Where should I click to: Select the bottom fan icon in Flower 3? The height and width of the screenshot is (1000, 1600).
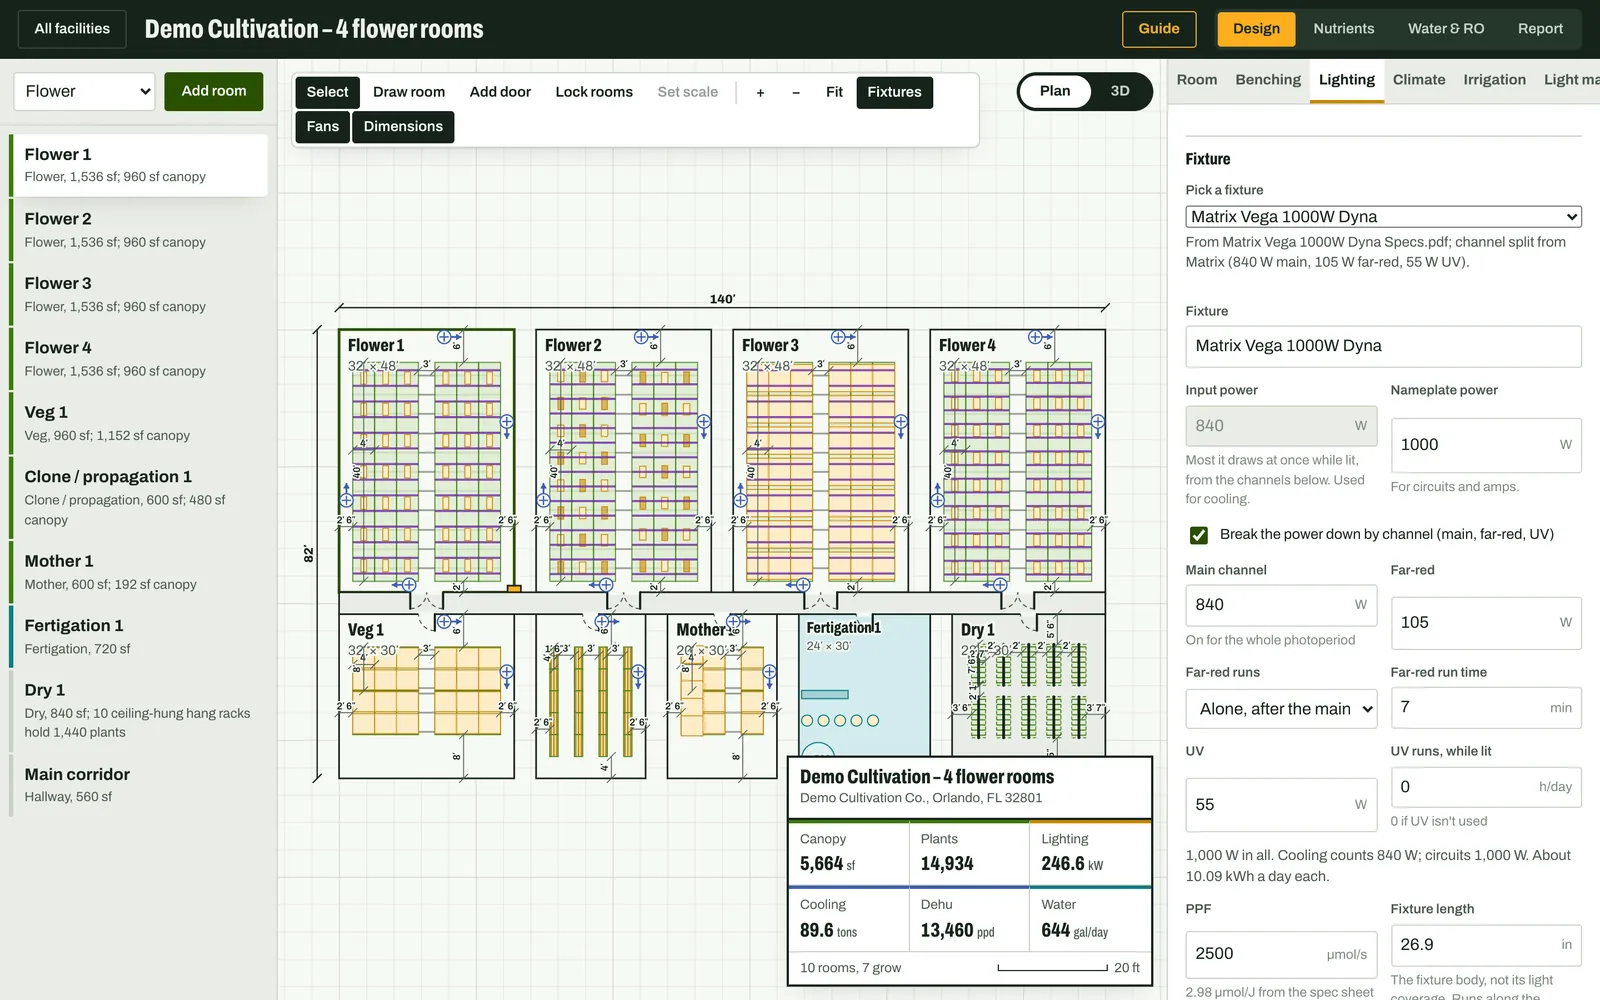coord(804,584)
